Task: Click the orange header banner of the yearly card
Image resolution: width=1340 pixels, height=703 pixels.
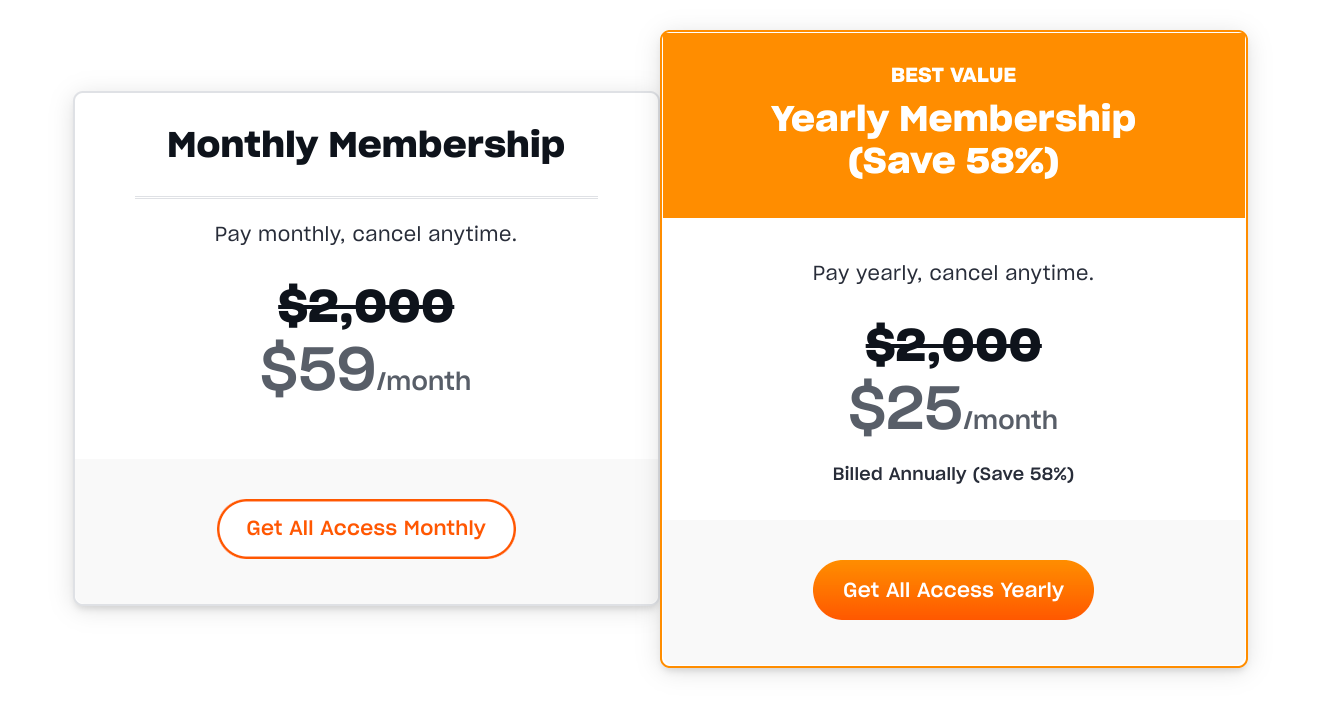Action: tap(953, 125)
